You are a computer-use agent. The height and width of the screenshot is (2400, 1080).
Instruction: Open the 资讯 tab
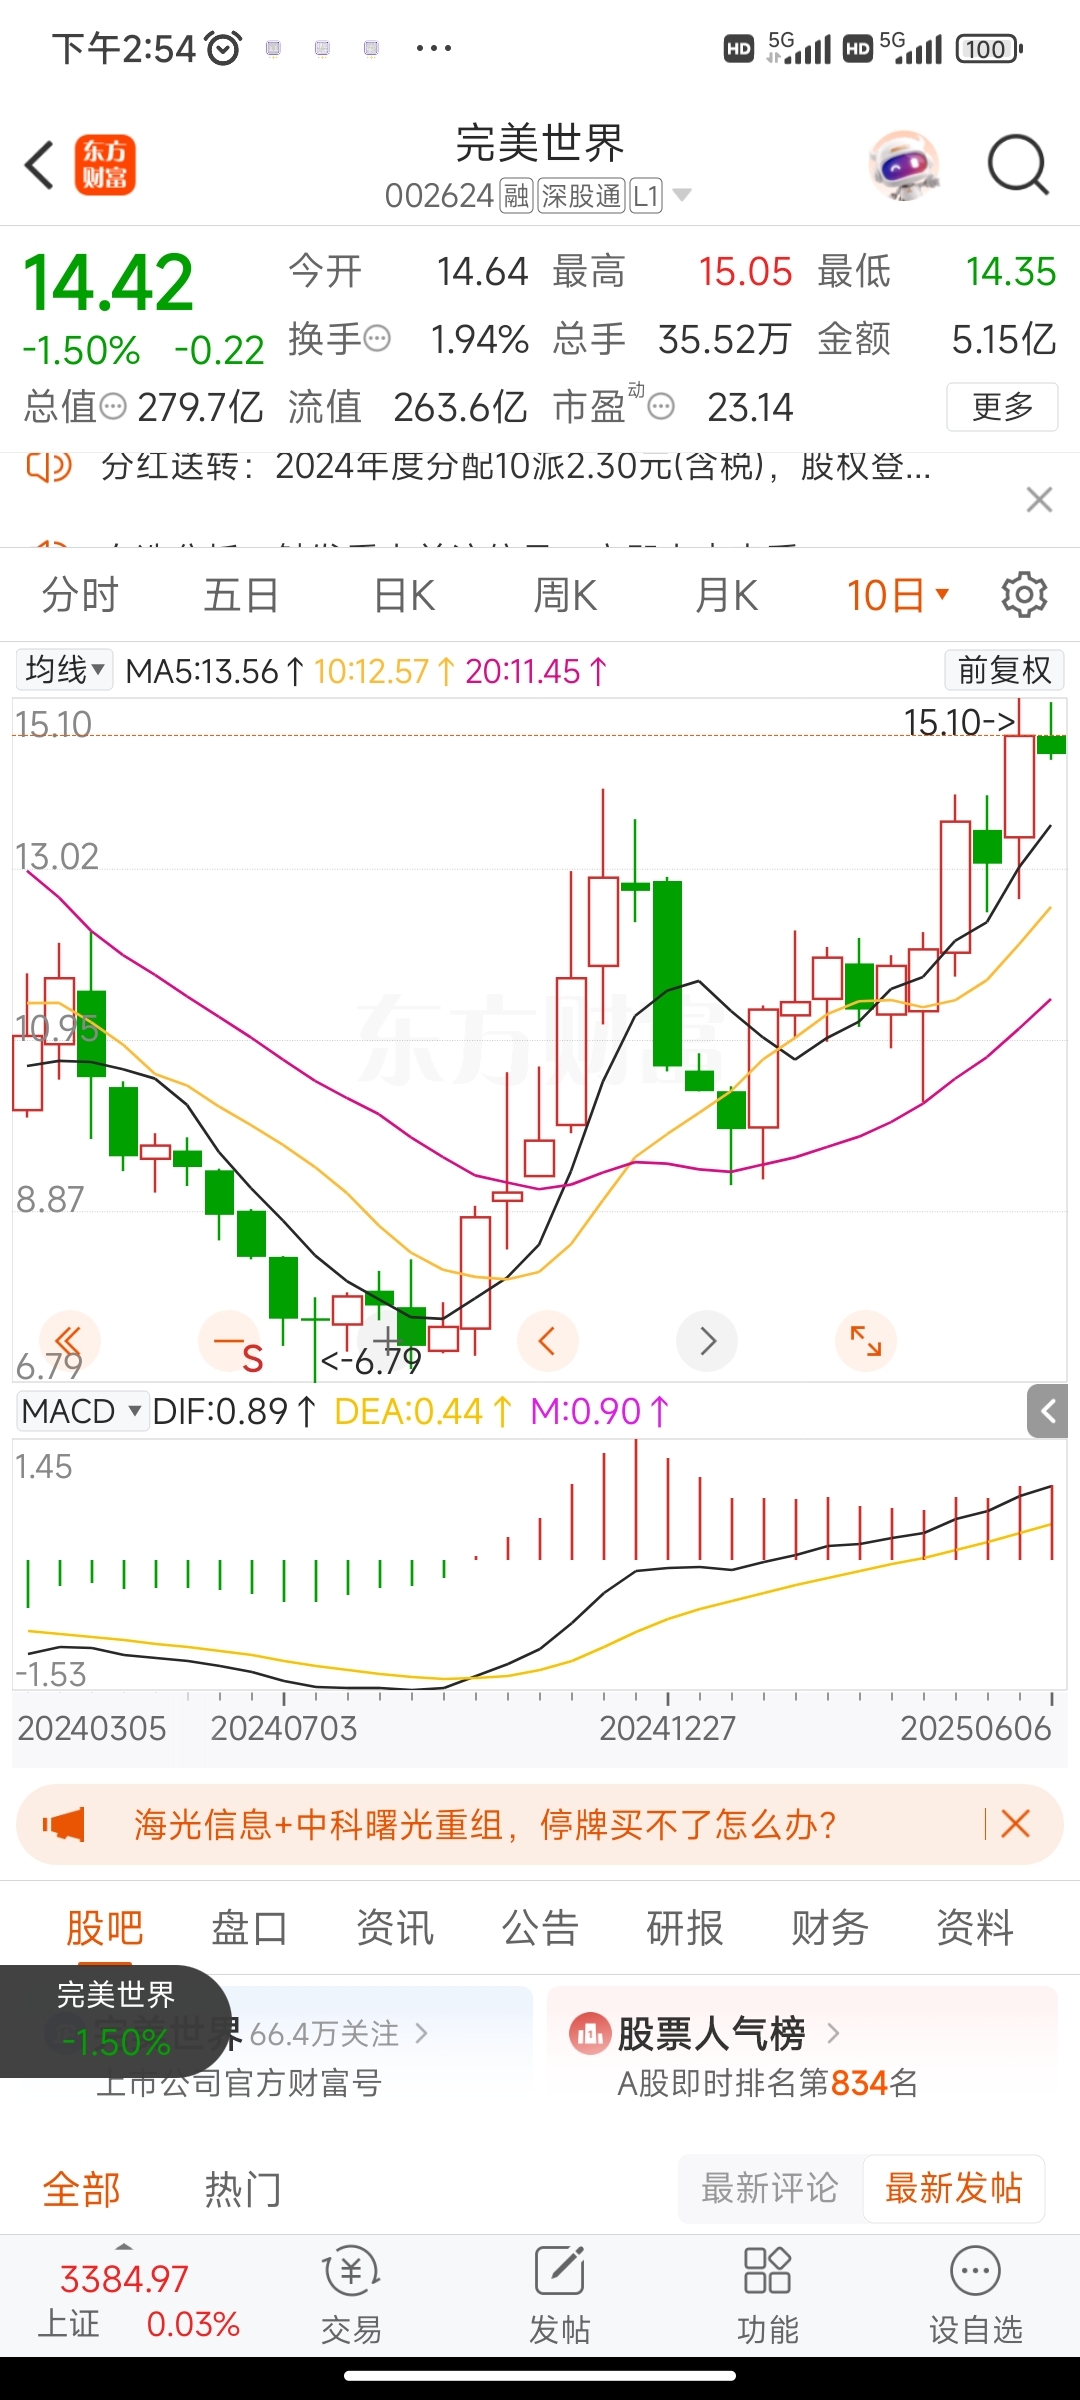pyautogui.click(x=395, y=1928)
